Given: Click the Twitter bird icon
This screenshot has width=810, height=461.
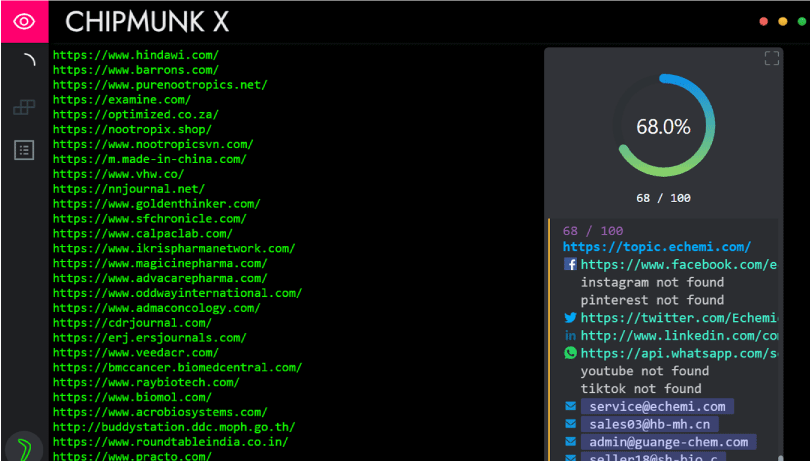Looking at the screenshot, I should [570, 318].
